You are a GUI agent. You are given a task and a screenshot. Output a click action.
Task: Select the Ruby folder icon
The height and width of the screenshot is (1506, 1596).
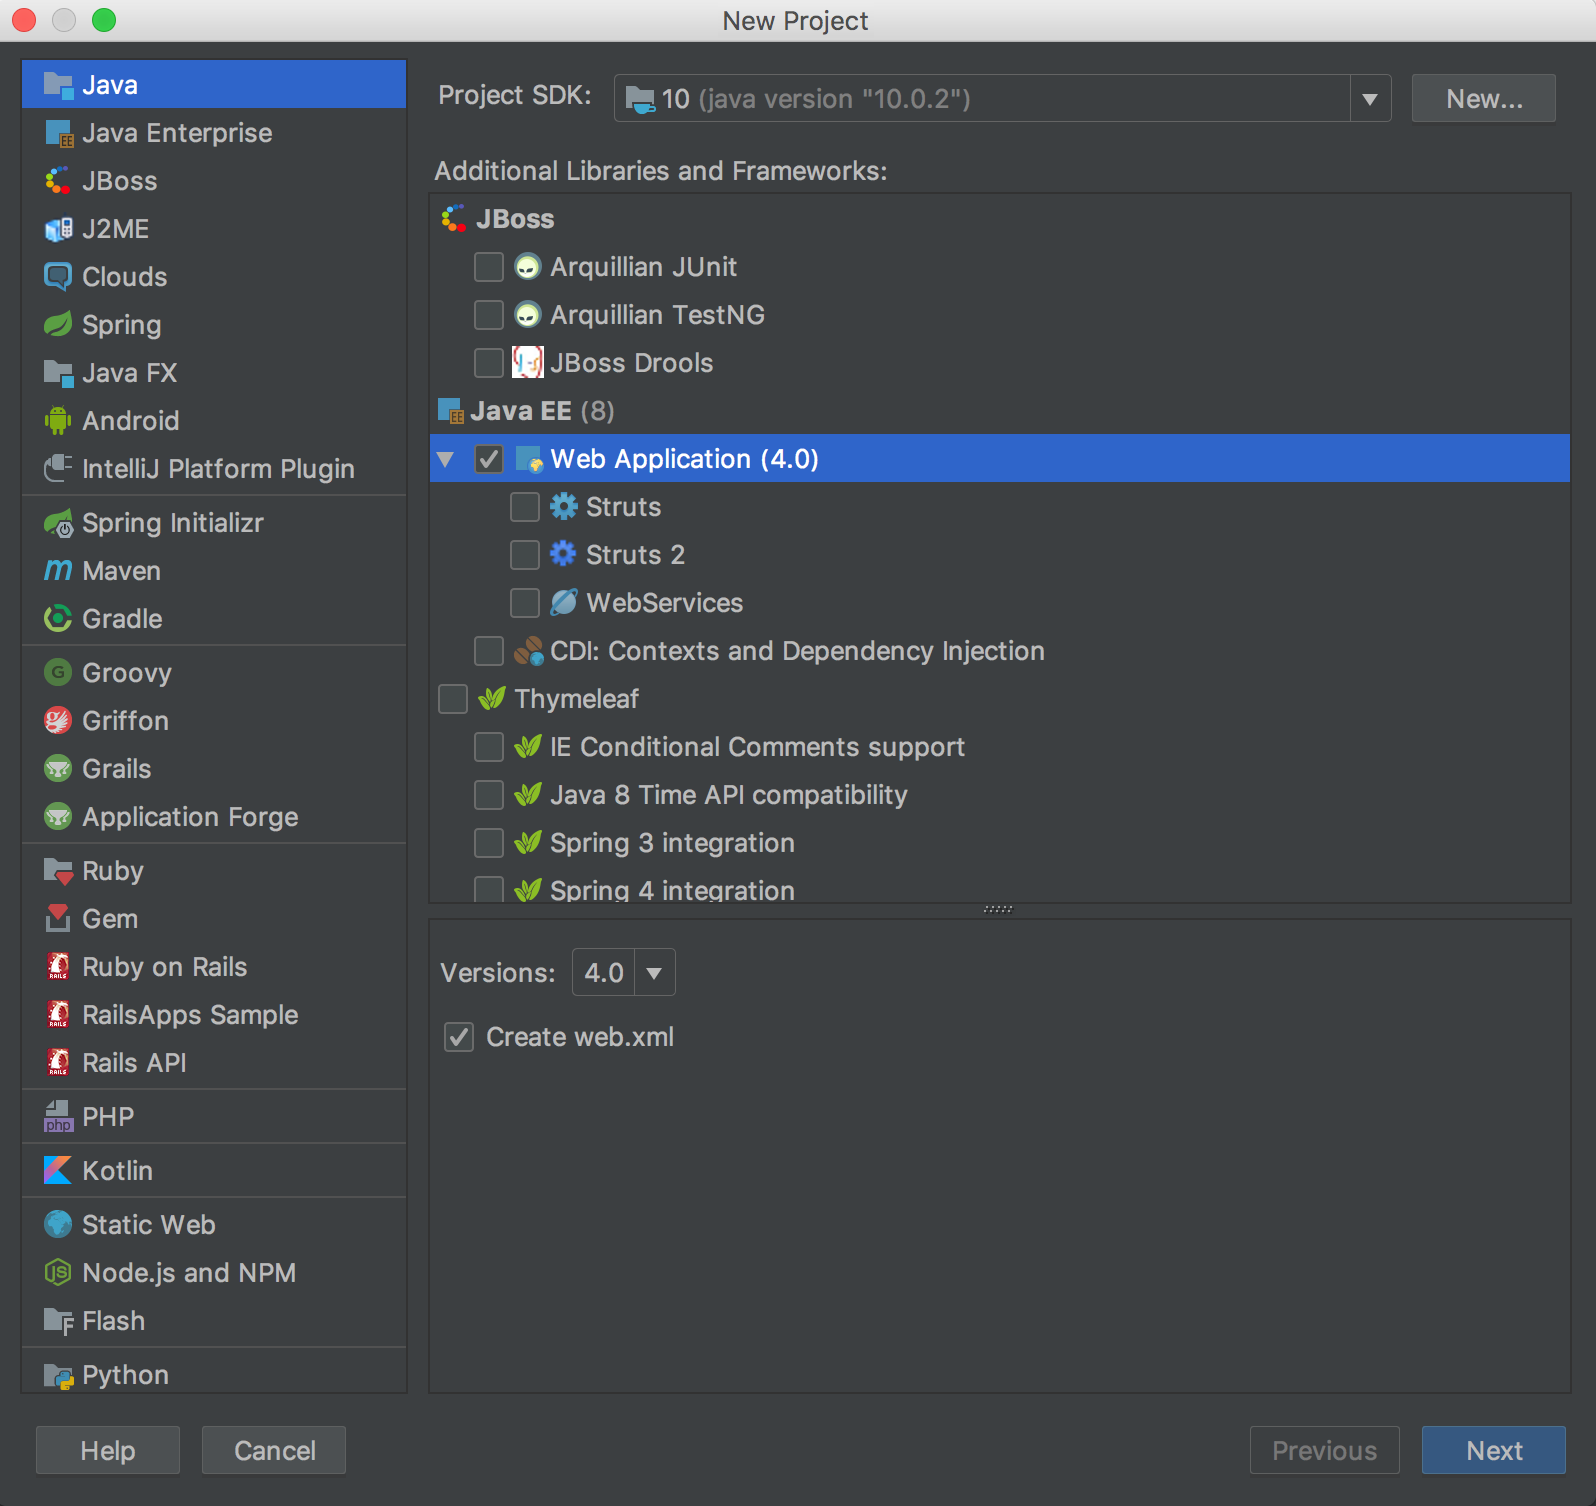tap(59, 871)
